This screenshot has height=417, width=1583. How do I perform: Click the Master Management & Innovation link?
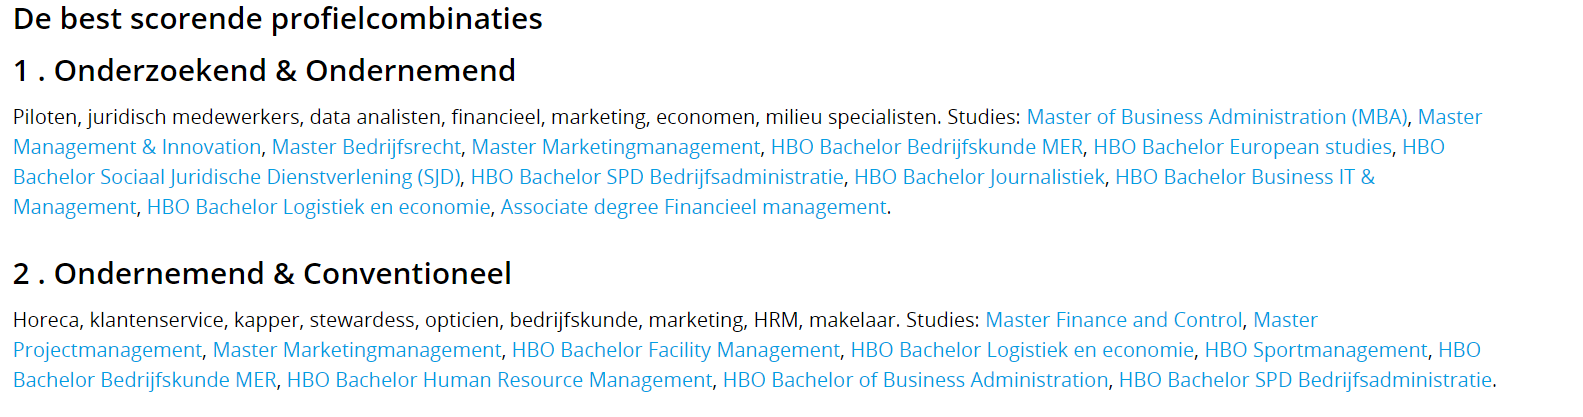pyautogui.click(x=137, y=147)
